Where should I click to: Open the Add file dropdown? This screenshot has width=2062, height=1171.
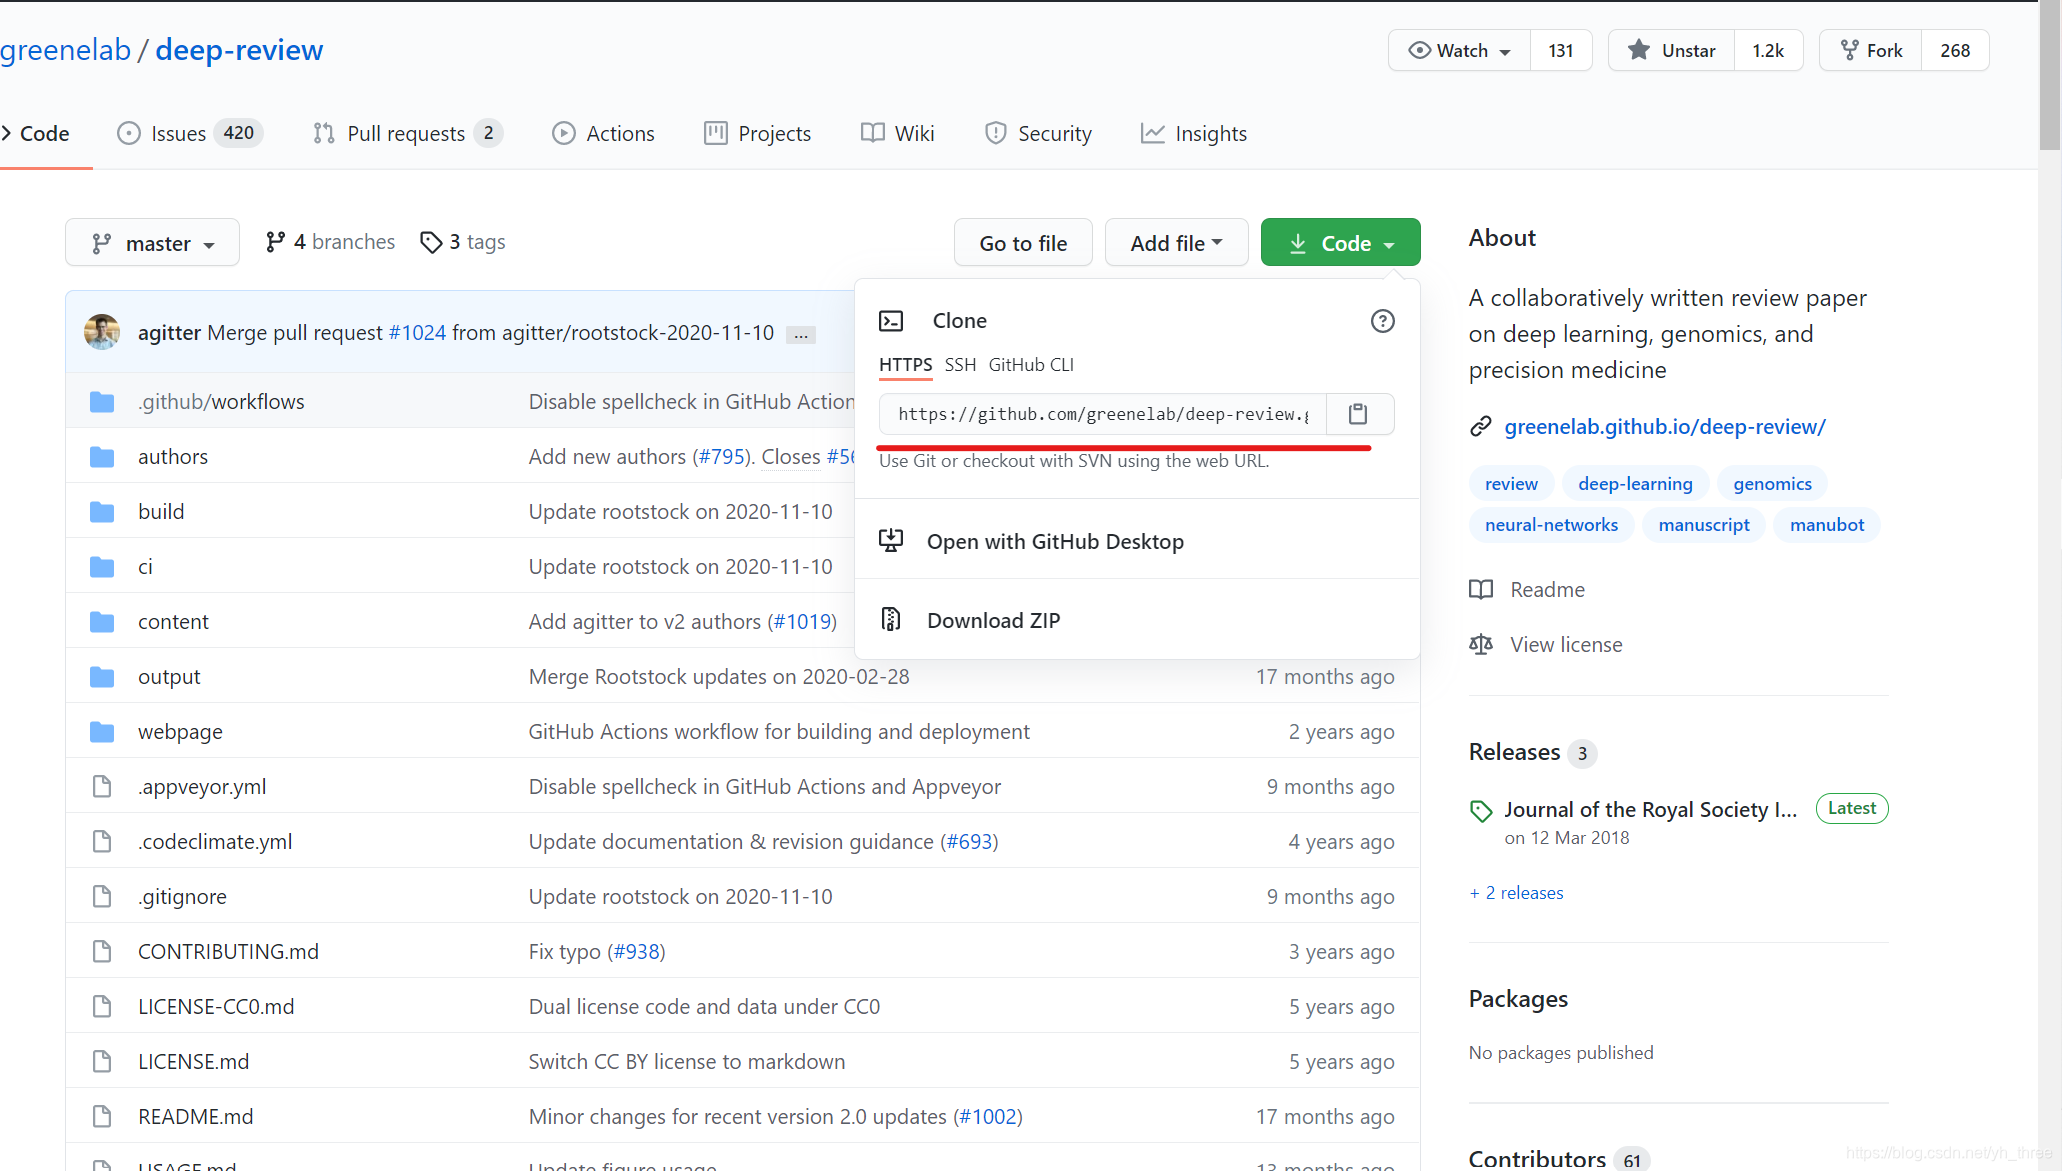tap(1176, 243)
